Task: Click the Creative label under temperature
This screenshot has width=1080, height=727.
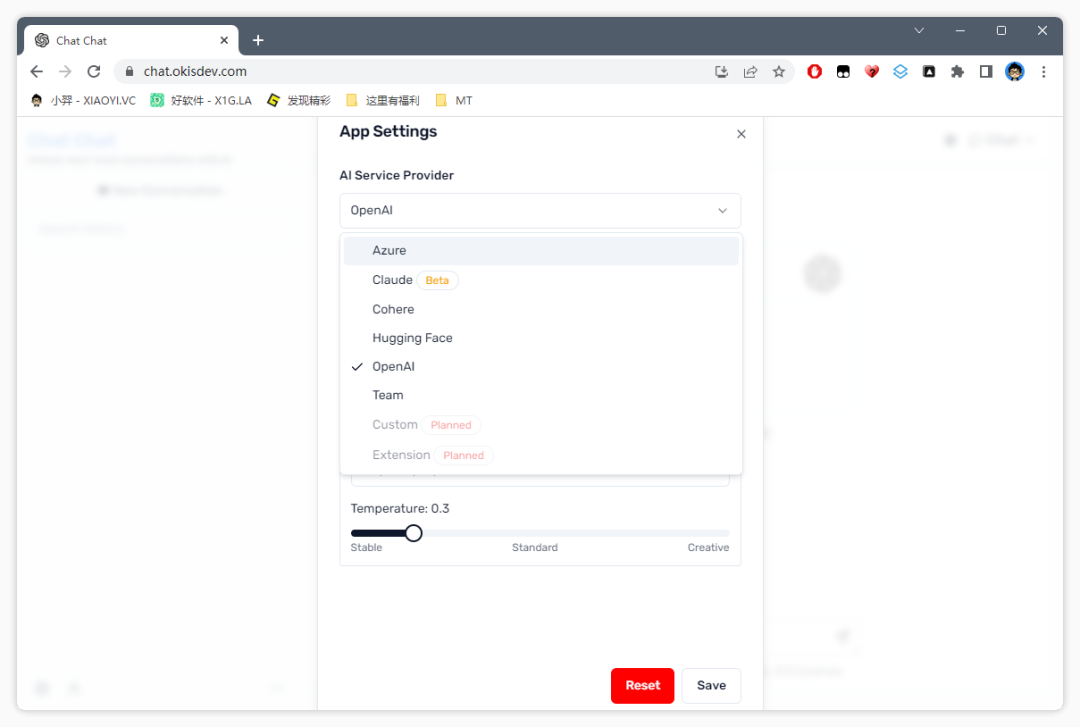Action: click(708, 547)
